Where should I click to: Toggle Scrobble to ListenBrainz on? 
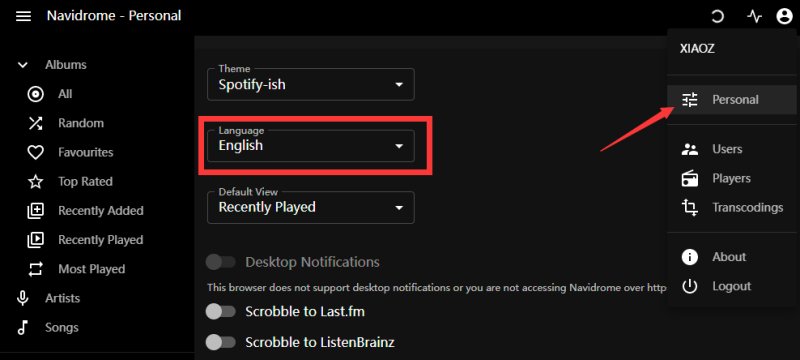[x=220, y=342]
